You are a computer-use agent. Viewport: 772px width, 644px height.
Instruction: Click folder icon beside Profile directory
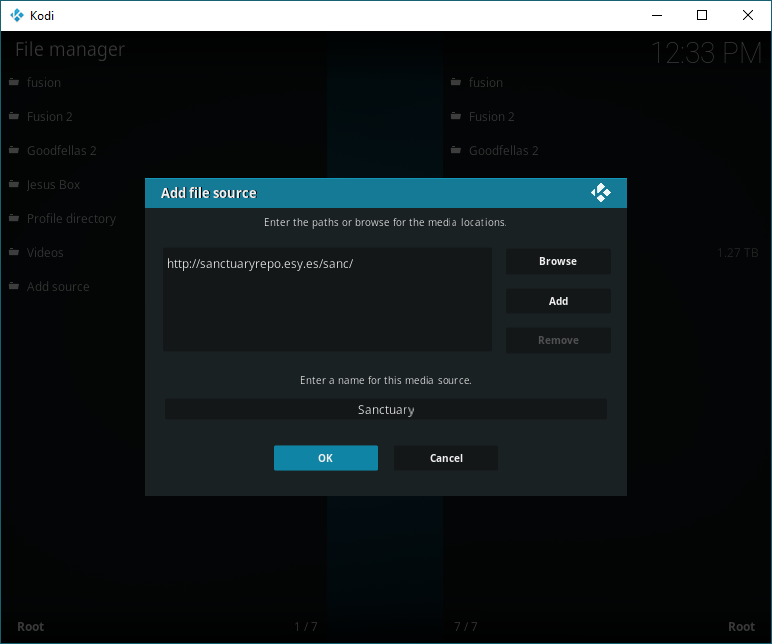(14, 218)
